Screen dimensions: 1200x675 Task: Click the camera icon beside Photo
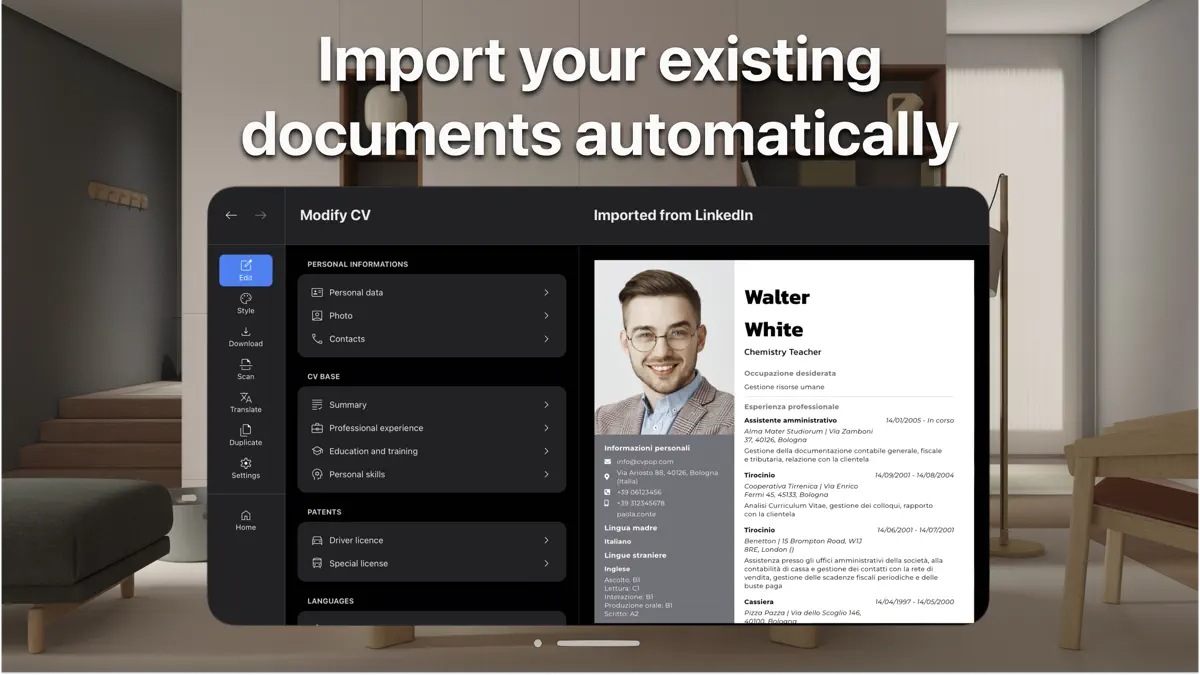319,315
